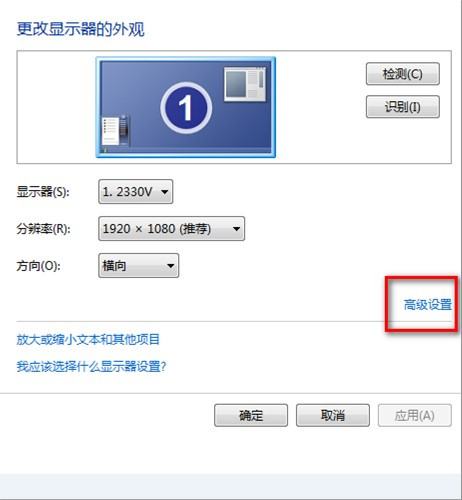Click the mini window graphic inside monitor preview
The image size is (462, 500).
click(245, 84)
